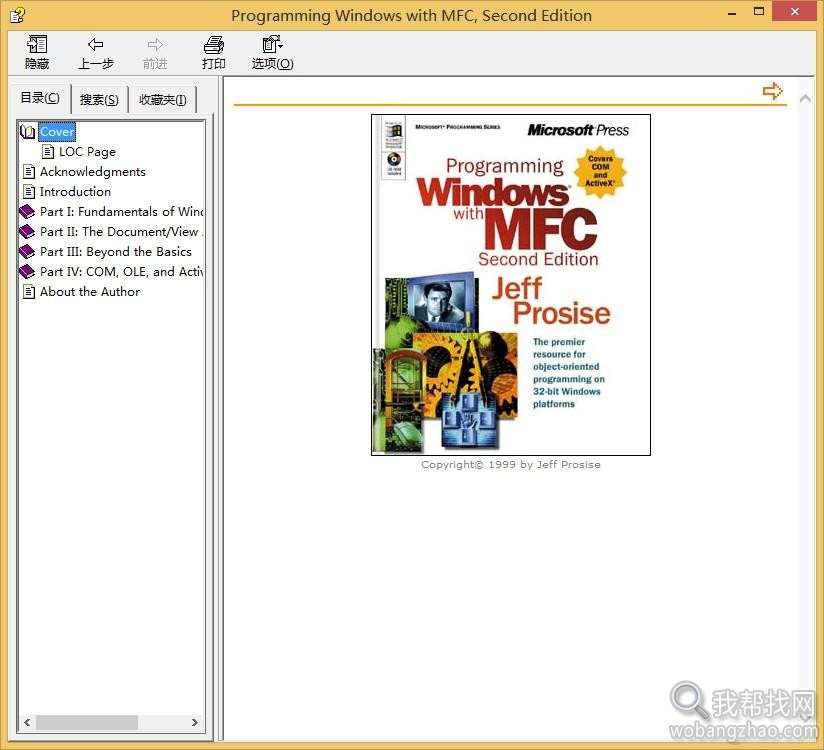
Task: Select the Cover tree entry
Action: (x=57, y=131)
